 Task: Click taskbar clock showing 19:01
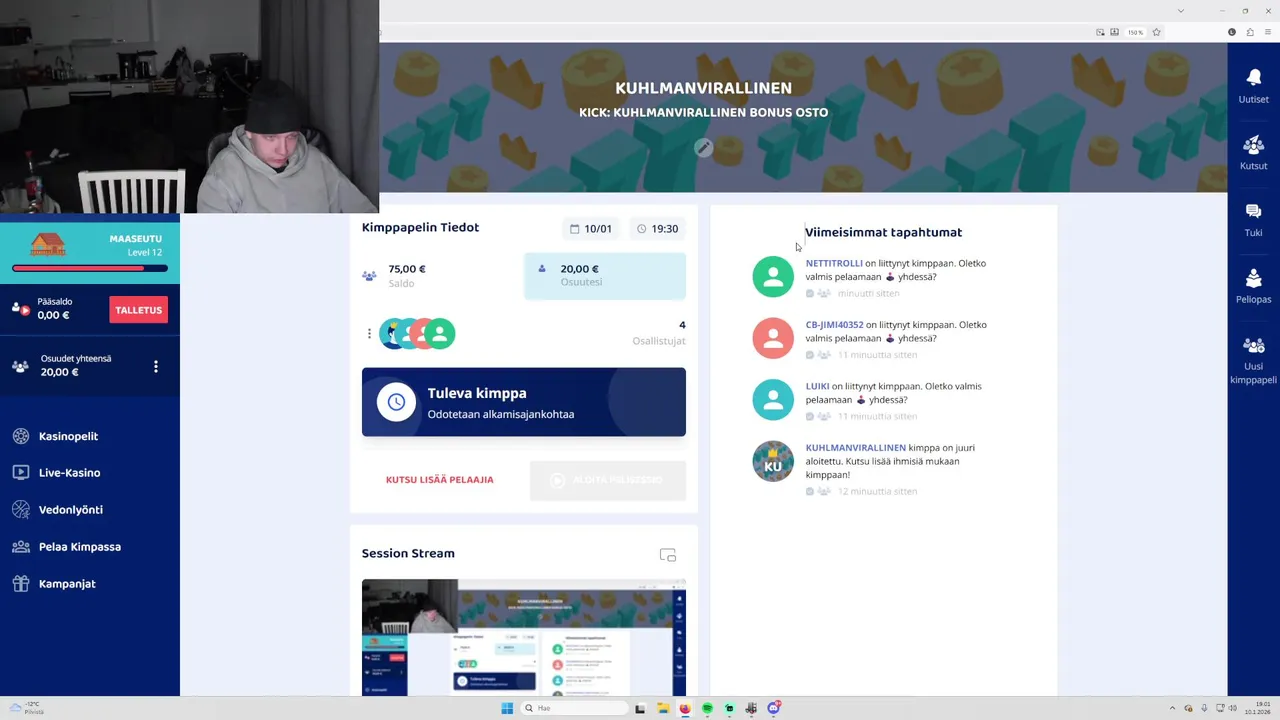[x=1257, y=708]
